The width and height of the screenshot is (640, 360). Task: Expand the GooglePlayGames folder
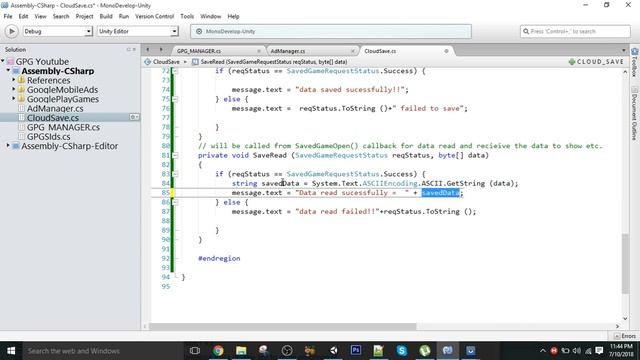click(x=13, y=98)
